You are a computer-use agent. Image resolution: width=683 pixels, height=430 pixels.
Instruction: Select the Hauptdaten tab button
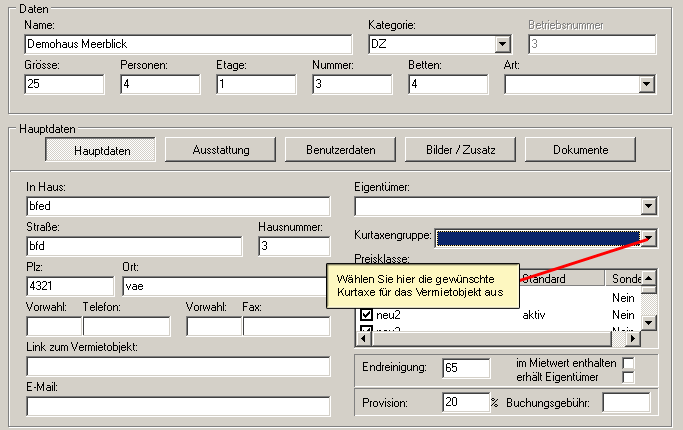click(101, 150)
